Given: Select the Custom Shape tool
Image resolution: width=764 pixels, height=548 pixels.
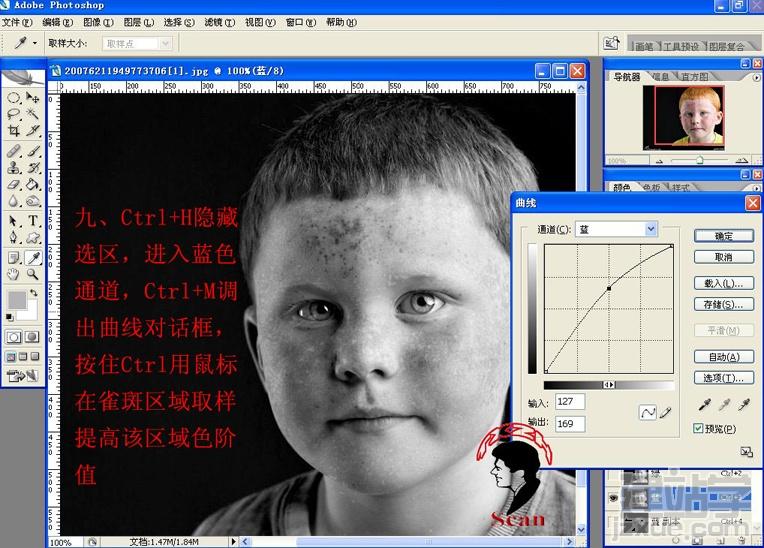Looking at the screenshot, I should tap(33, 238).
